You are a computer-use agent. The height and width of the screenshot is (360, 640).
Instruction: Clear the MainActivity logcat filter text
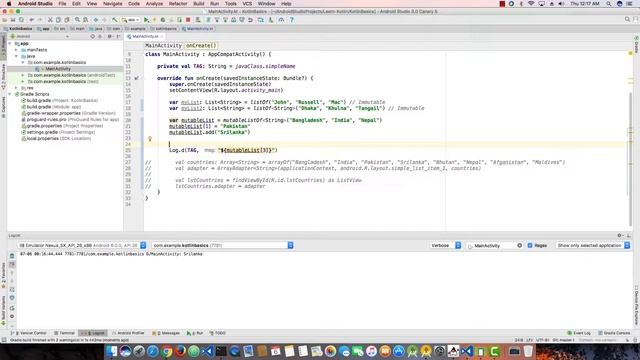click(x=519, y=245)
